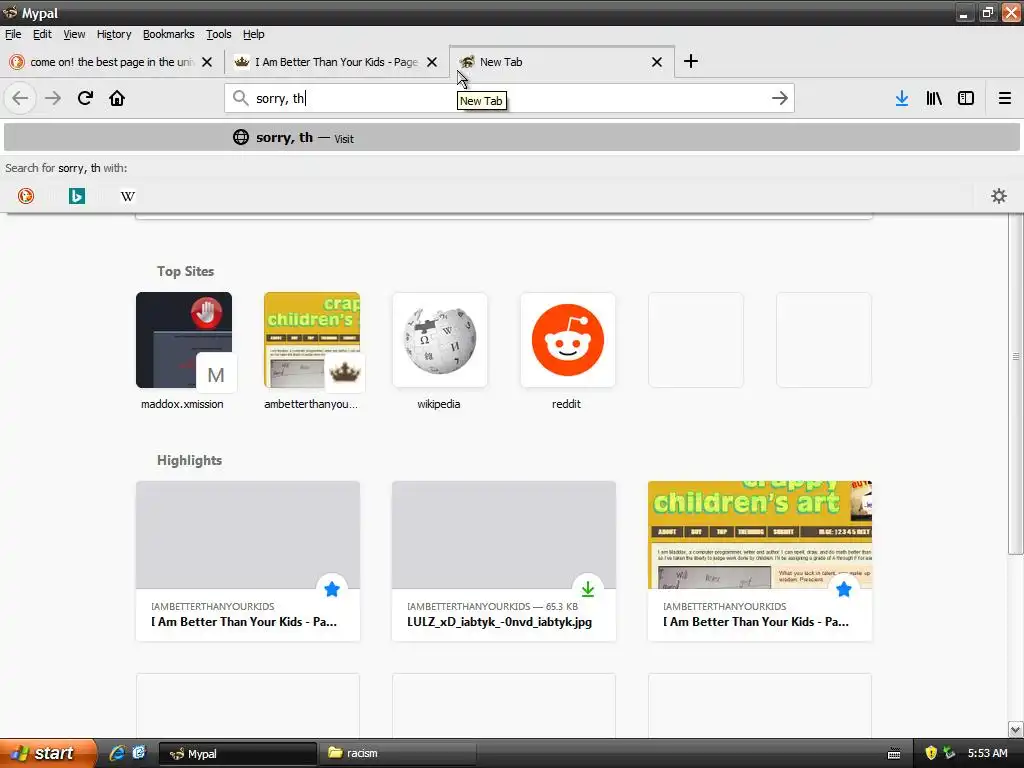This screenshot has height=768, width=1024.
Task: Open LULZ_xD_iabtyk_-0nvd_iabtyk.jpg highlight
Action: coord(504,561)
